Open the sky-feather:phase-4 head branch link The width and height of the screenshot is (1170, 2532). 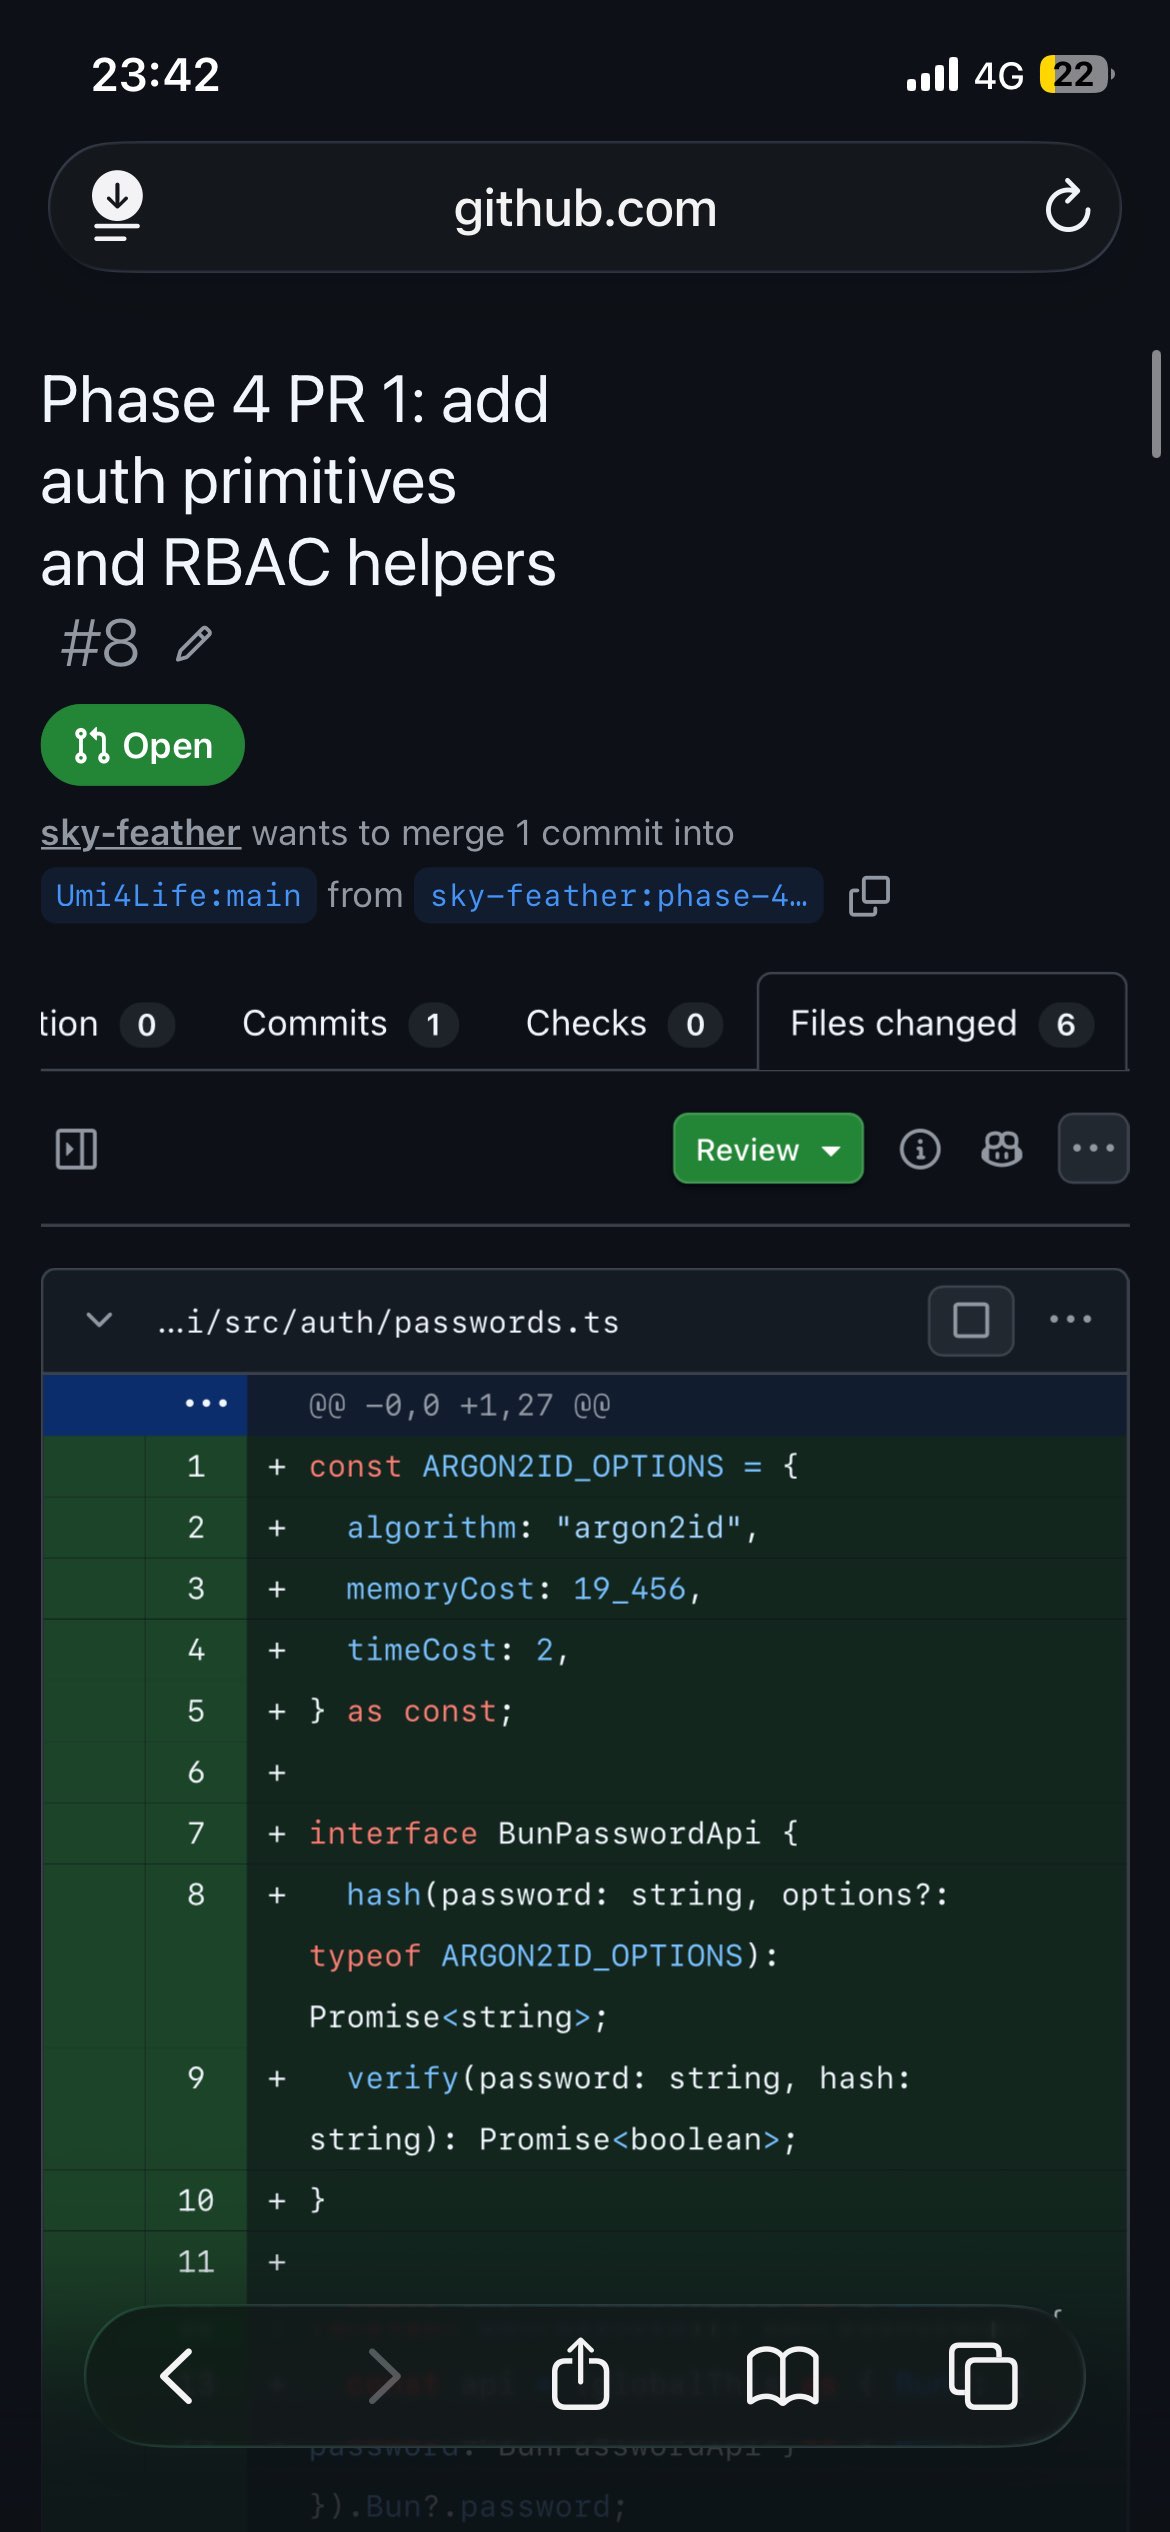(619, 895)
